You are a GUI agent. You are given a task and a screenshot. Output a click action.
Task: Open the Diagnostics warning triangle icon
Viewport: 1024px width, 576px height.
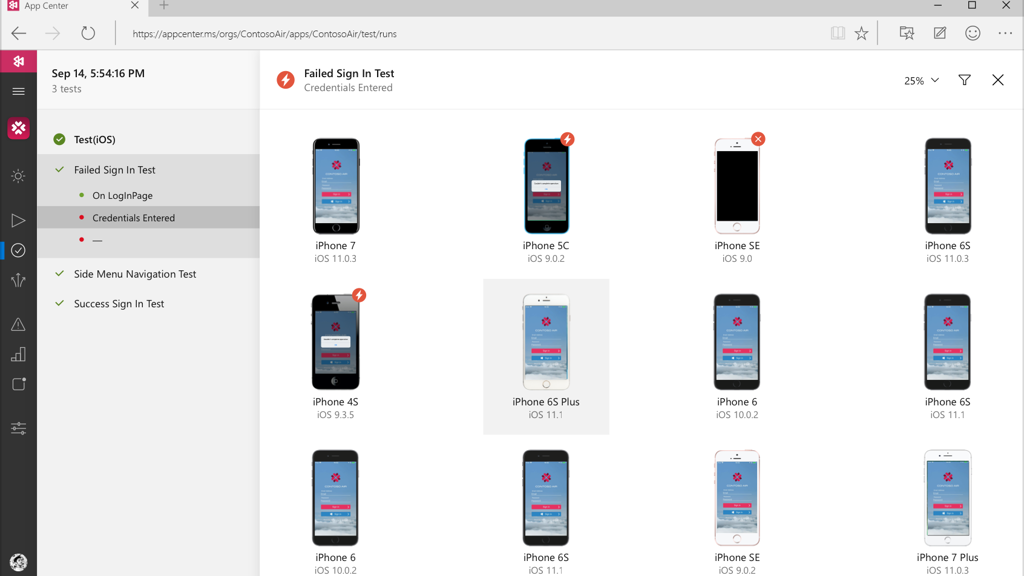point(18,325)
